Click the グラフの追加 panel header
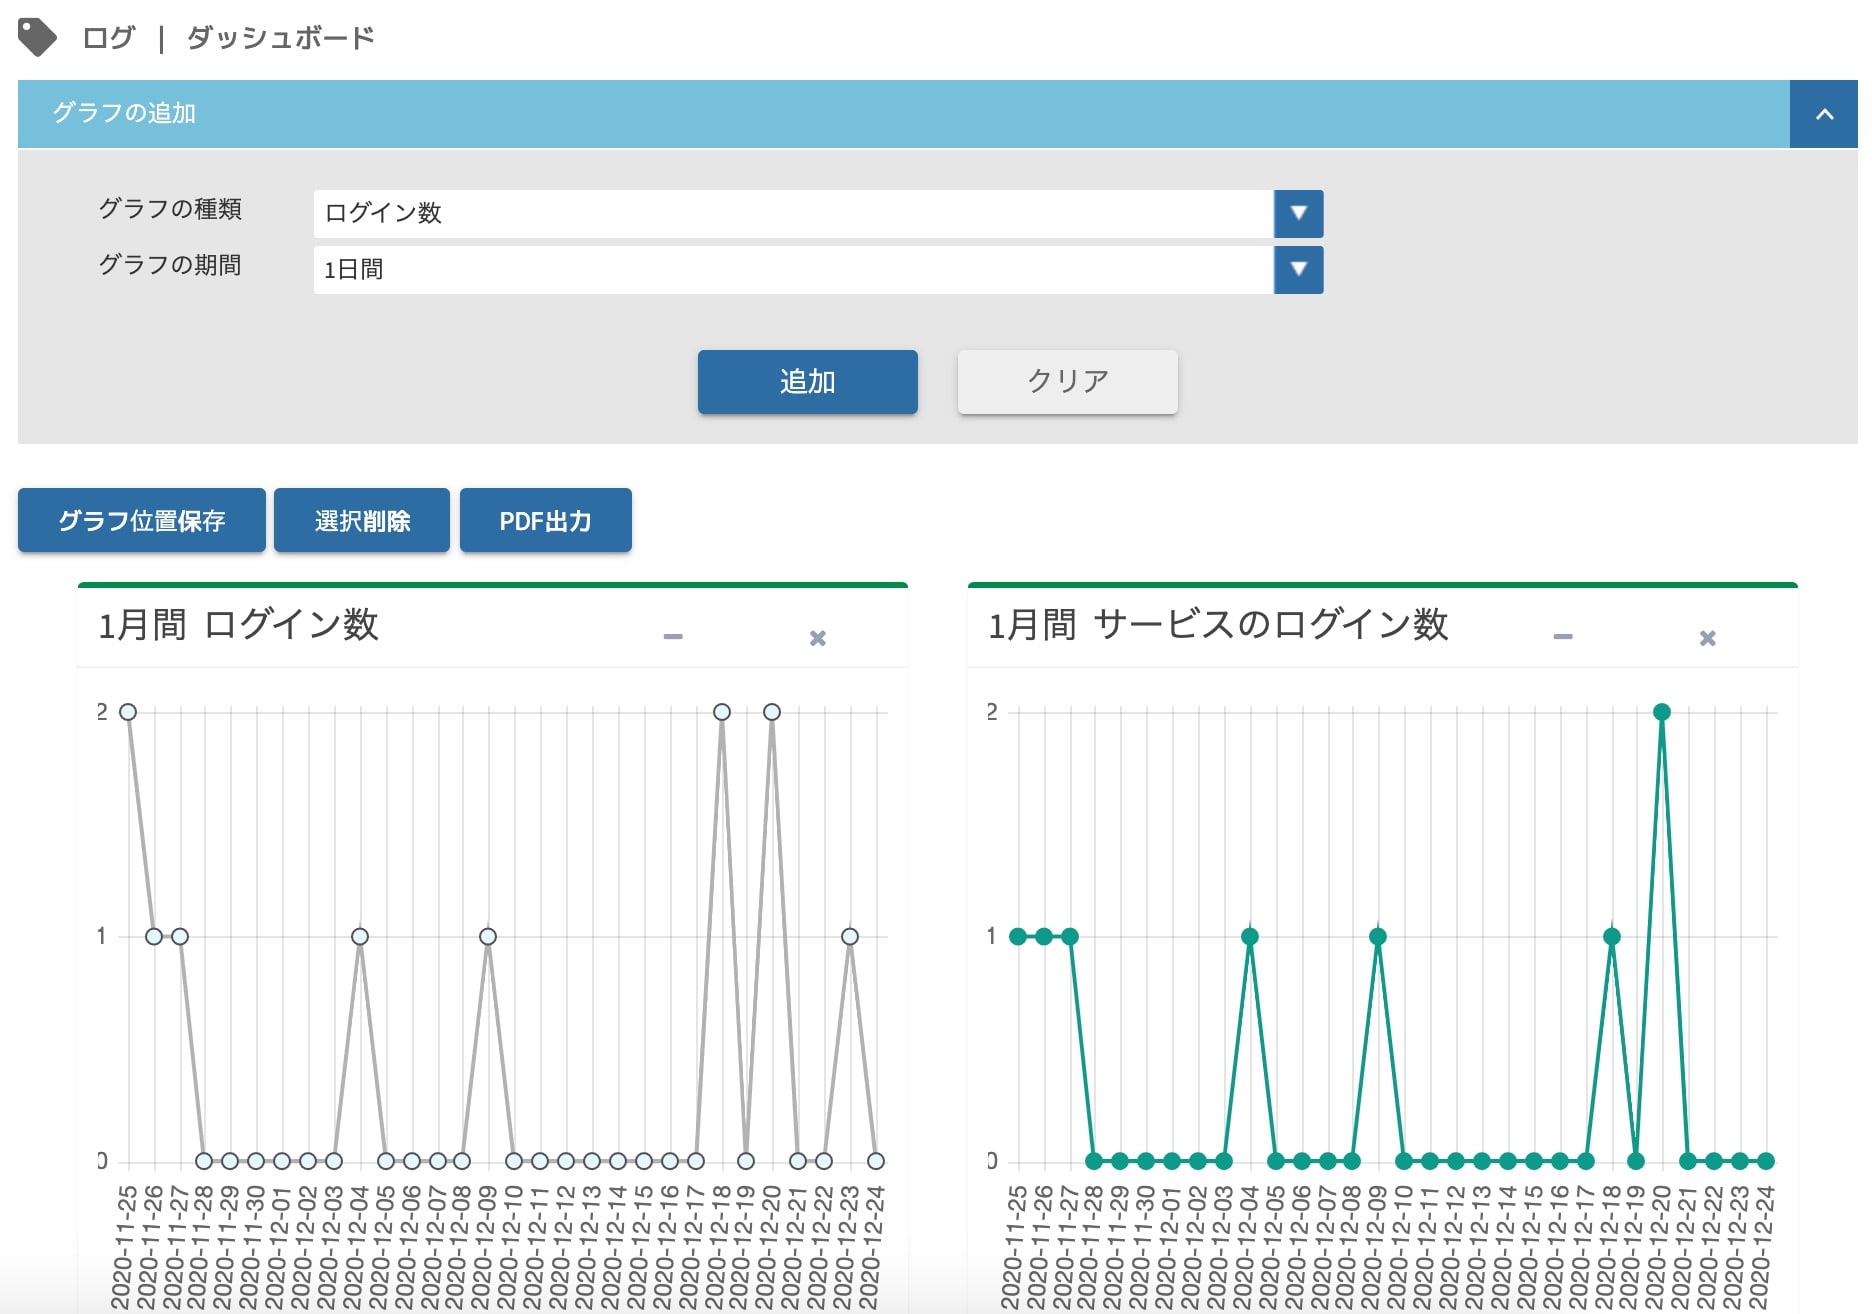Viewport: 1872px width, 1314px height. point(903,114)
